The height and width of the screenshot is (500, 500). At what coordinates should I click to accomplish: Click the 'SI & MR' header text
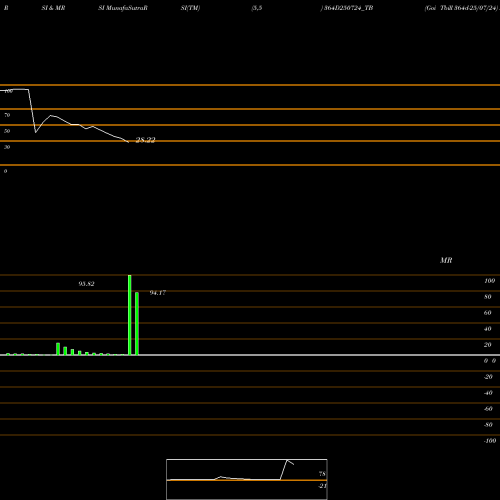click(53, 8)
